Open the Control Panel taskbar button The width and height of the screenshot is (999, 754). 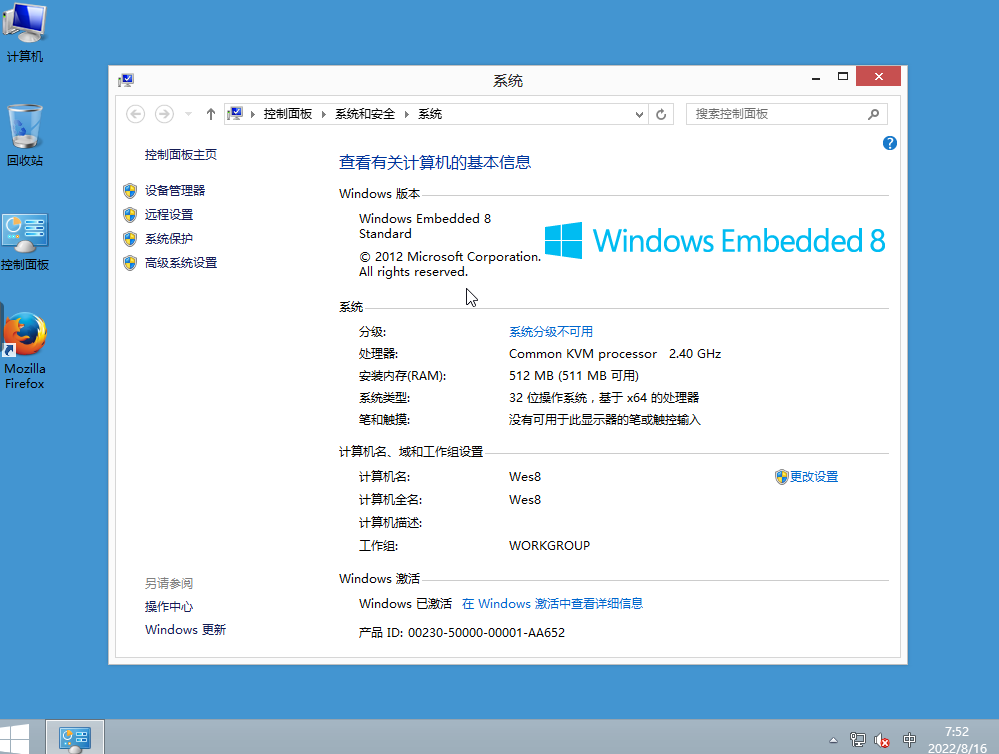(75, 738)
